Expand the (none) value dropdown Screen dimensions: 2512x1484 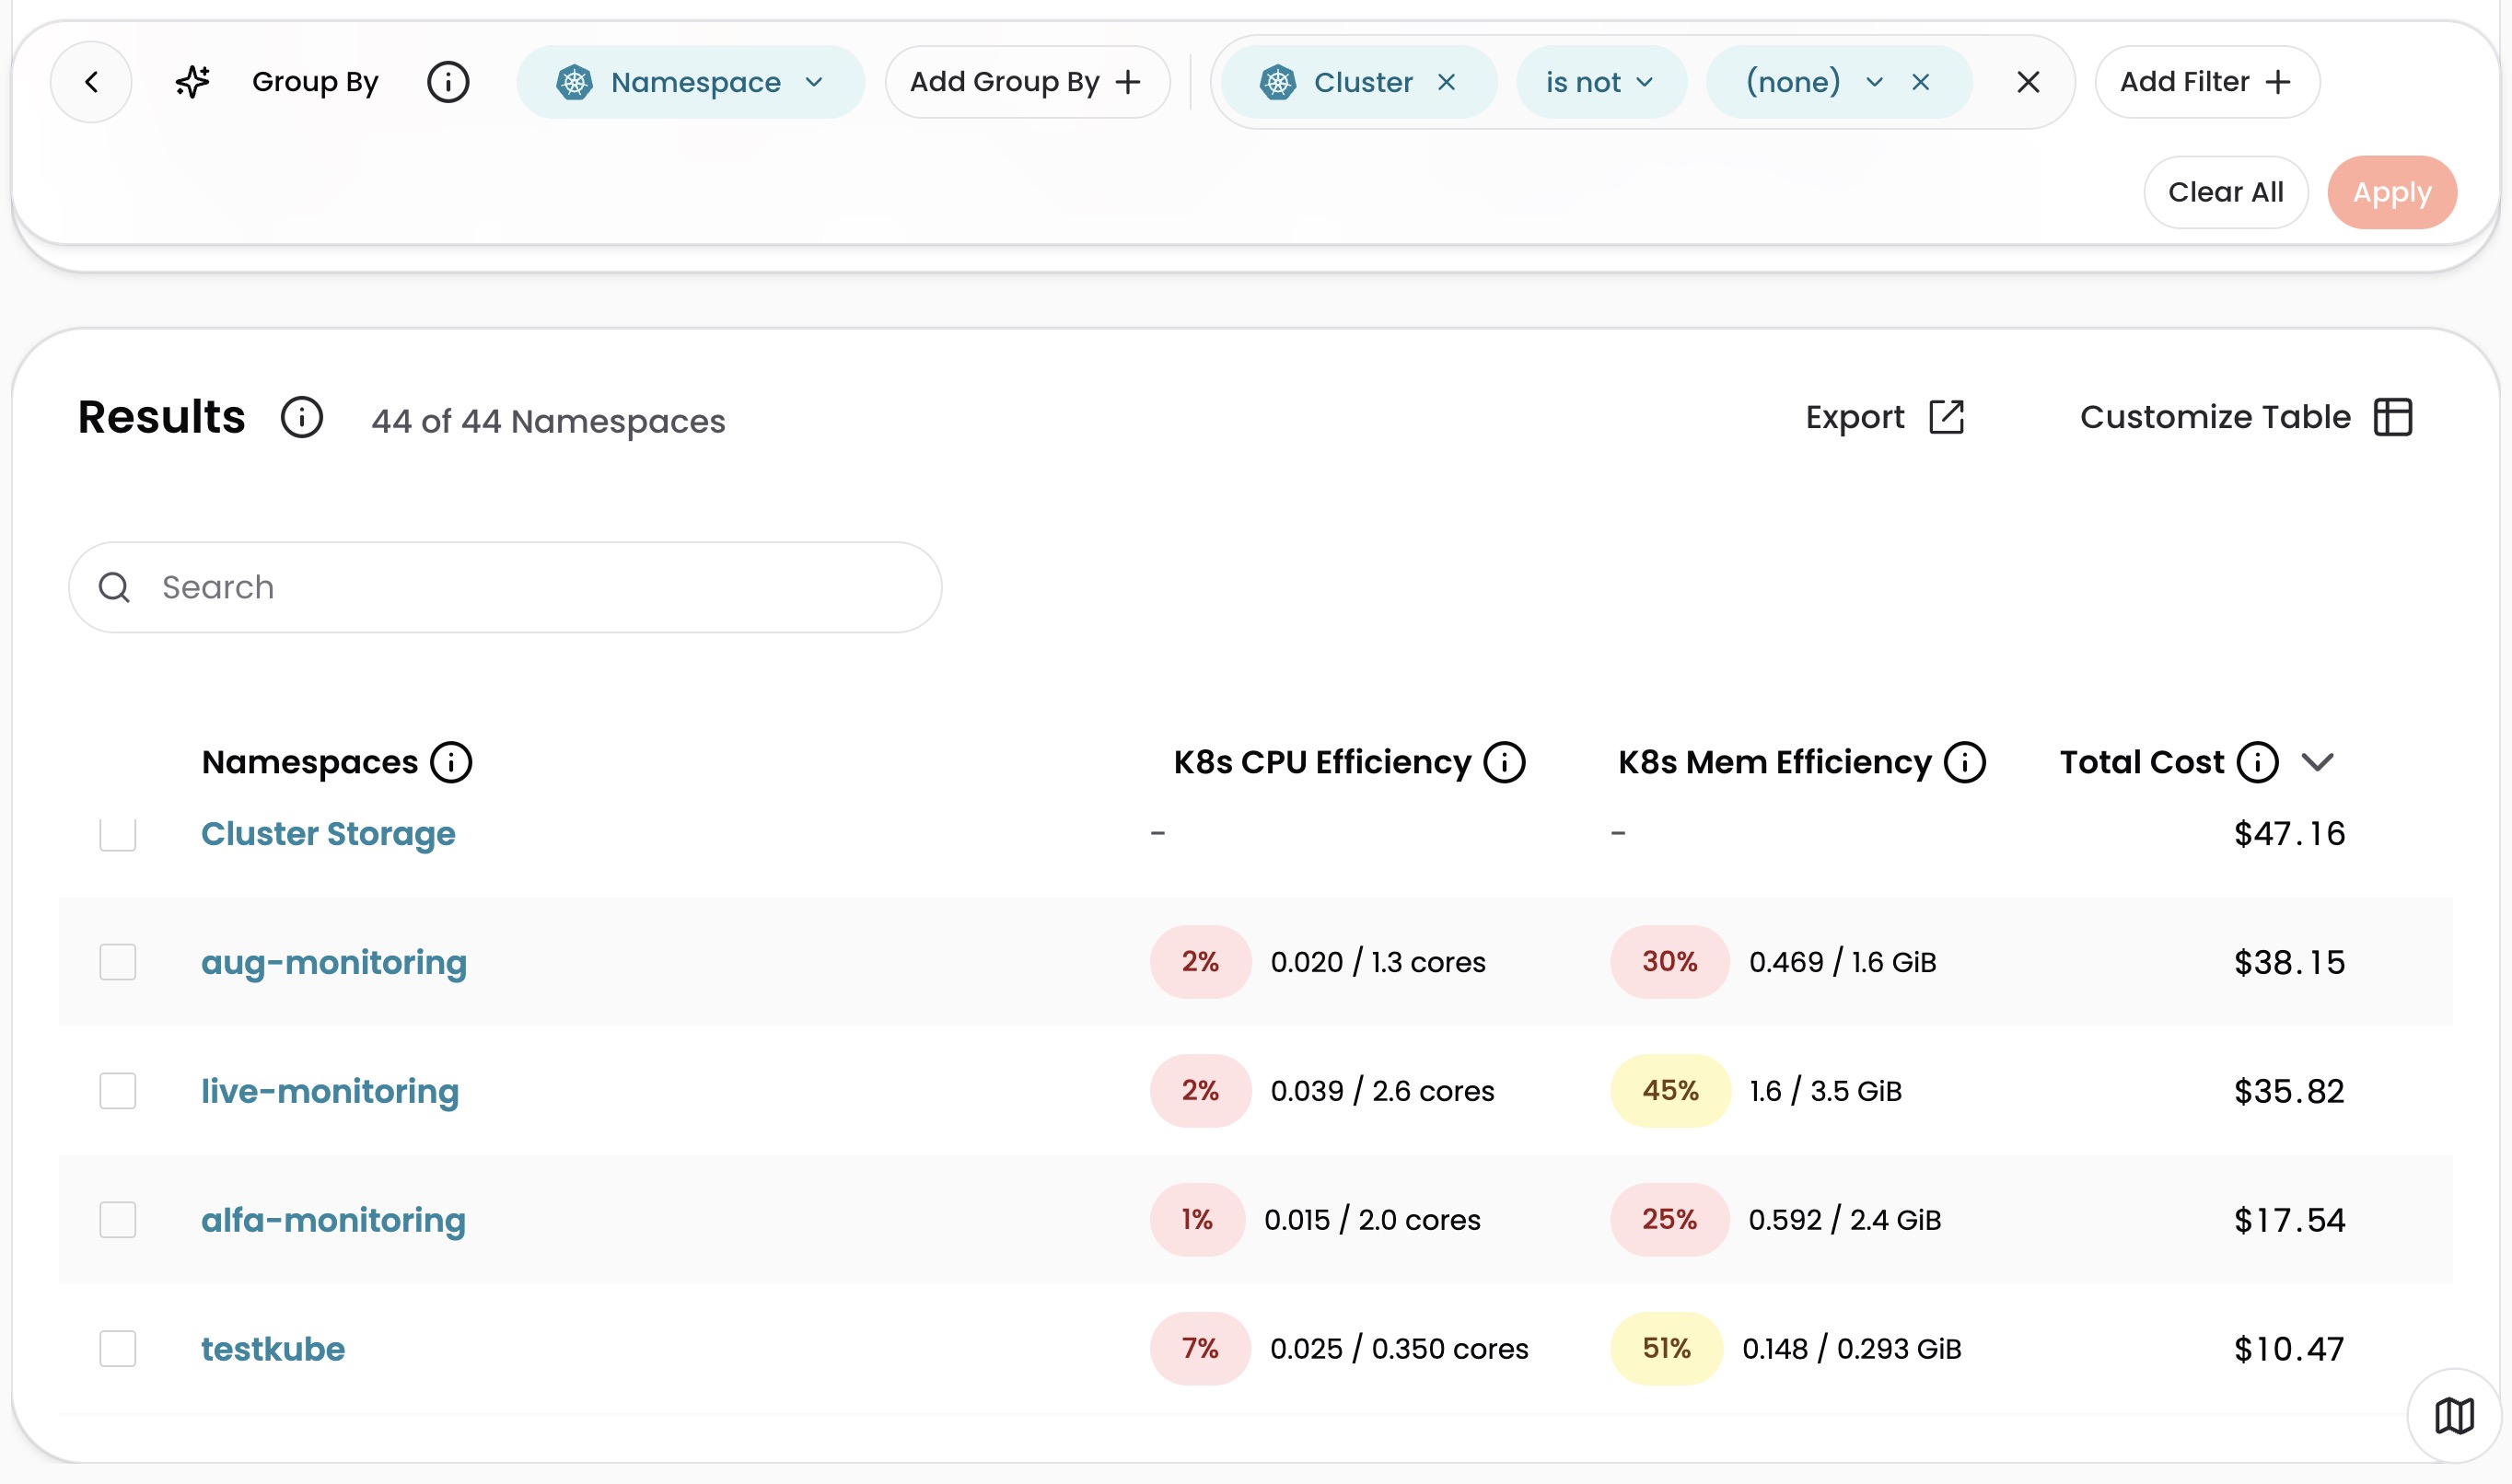click(x=1875, y=82)
